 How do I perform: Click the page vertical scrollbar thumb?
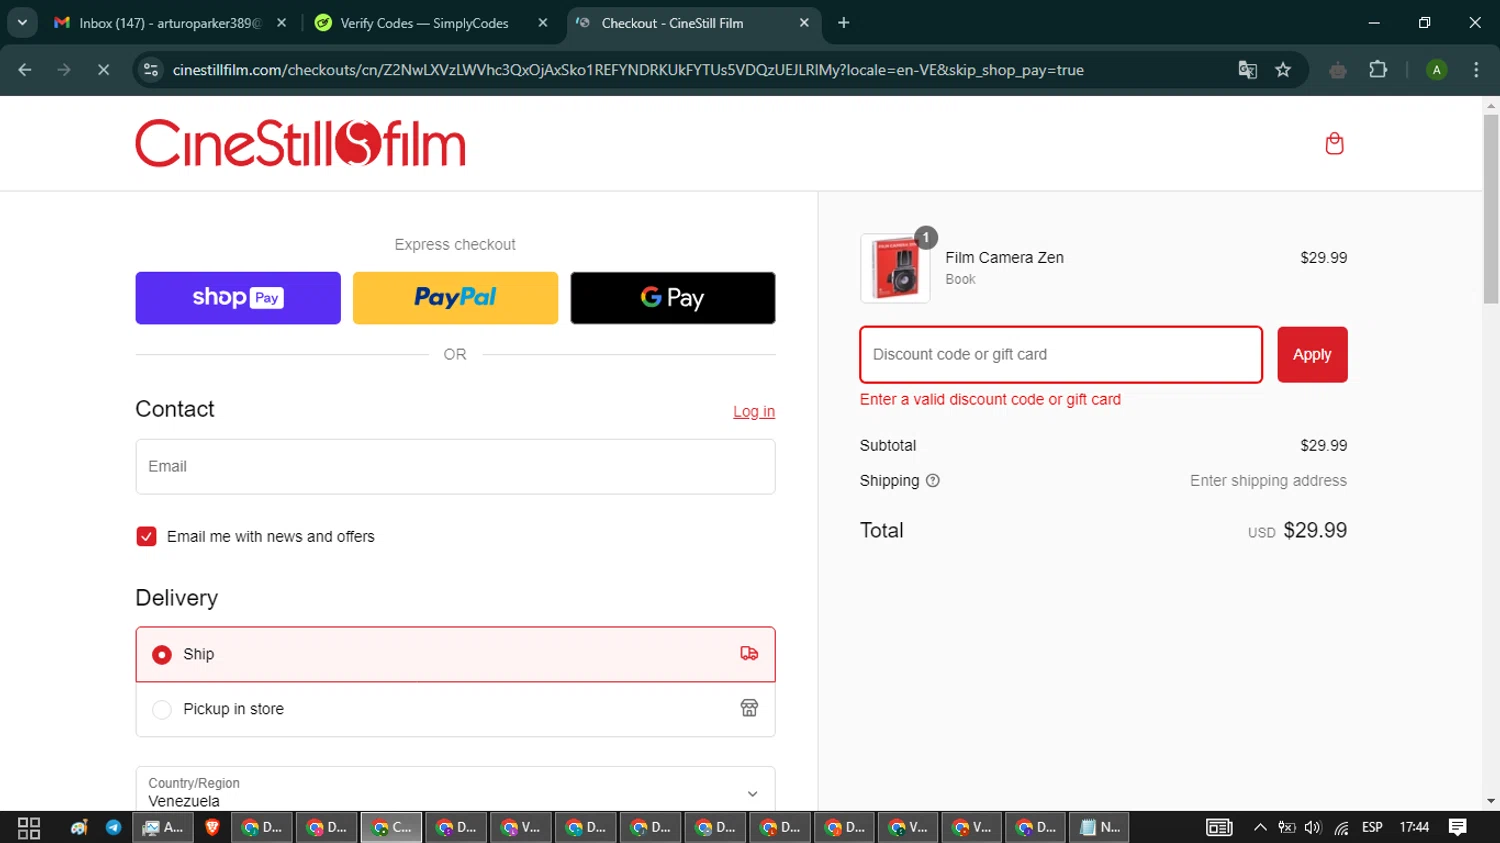(1491, 208)
